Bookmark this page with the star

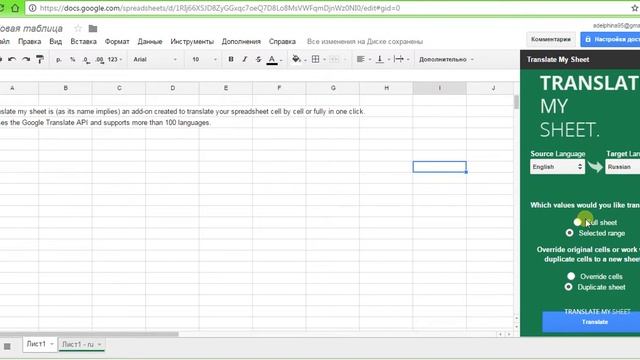[x=635, y=8]
